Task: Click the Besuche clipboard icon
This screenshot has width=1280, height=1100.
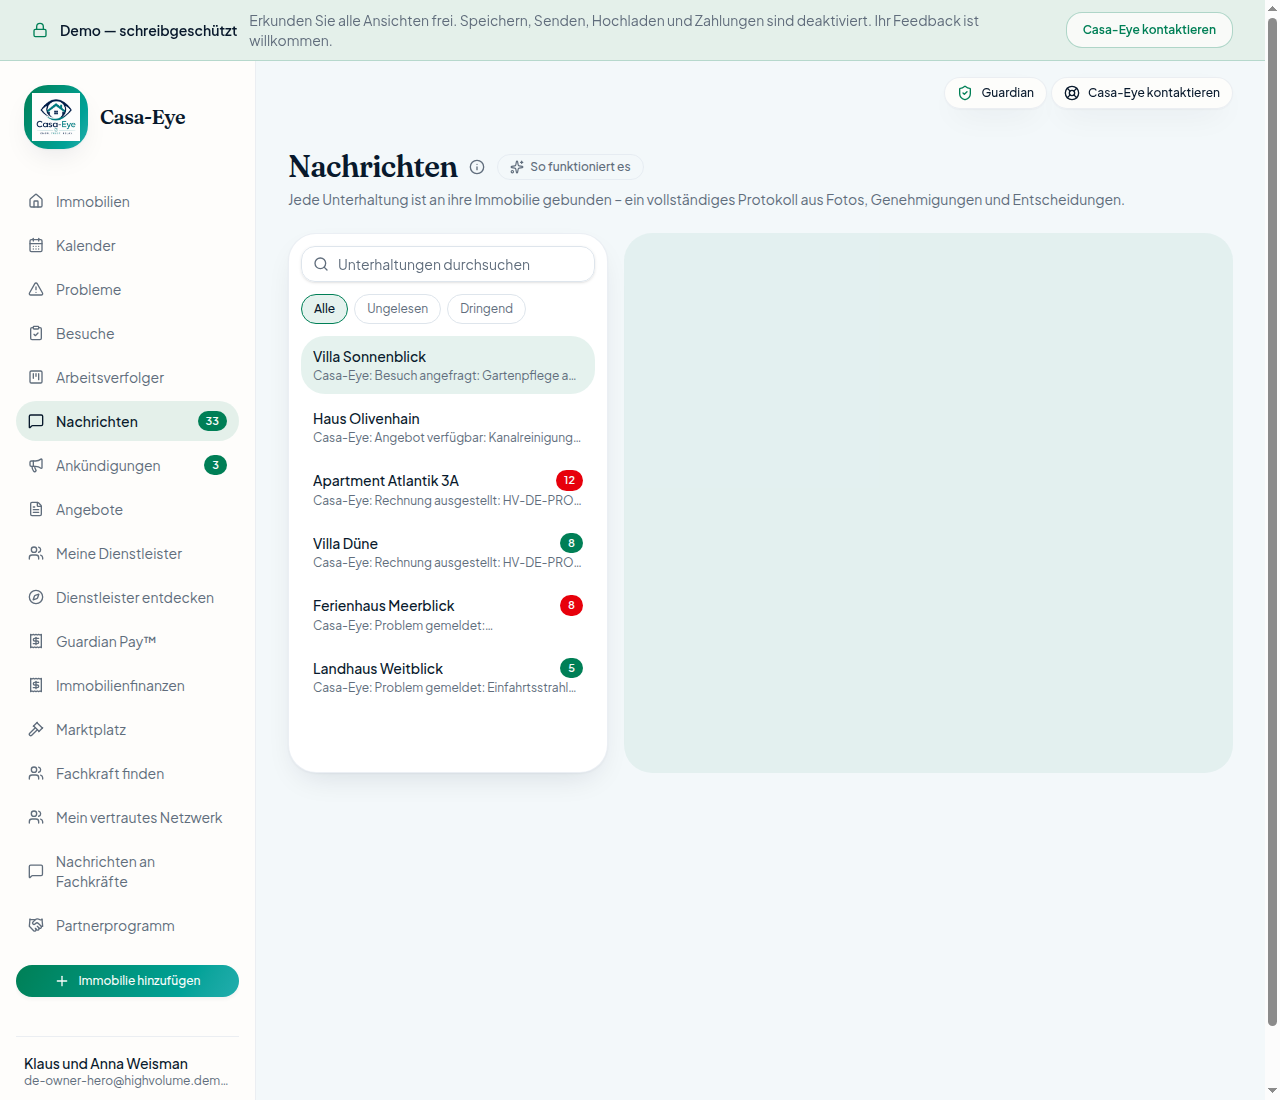Action: [x=36, y=333]
